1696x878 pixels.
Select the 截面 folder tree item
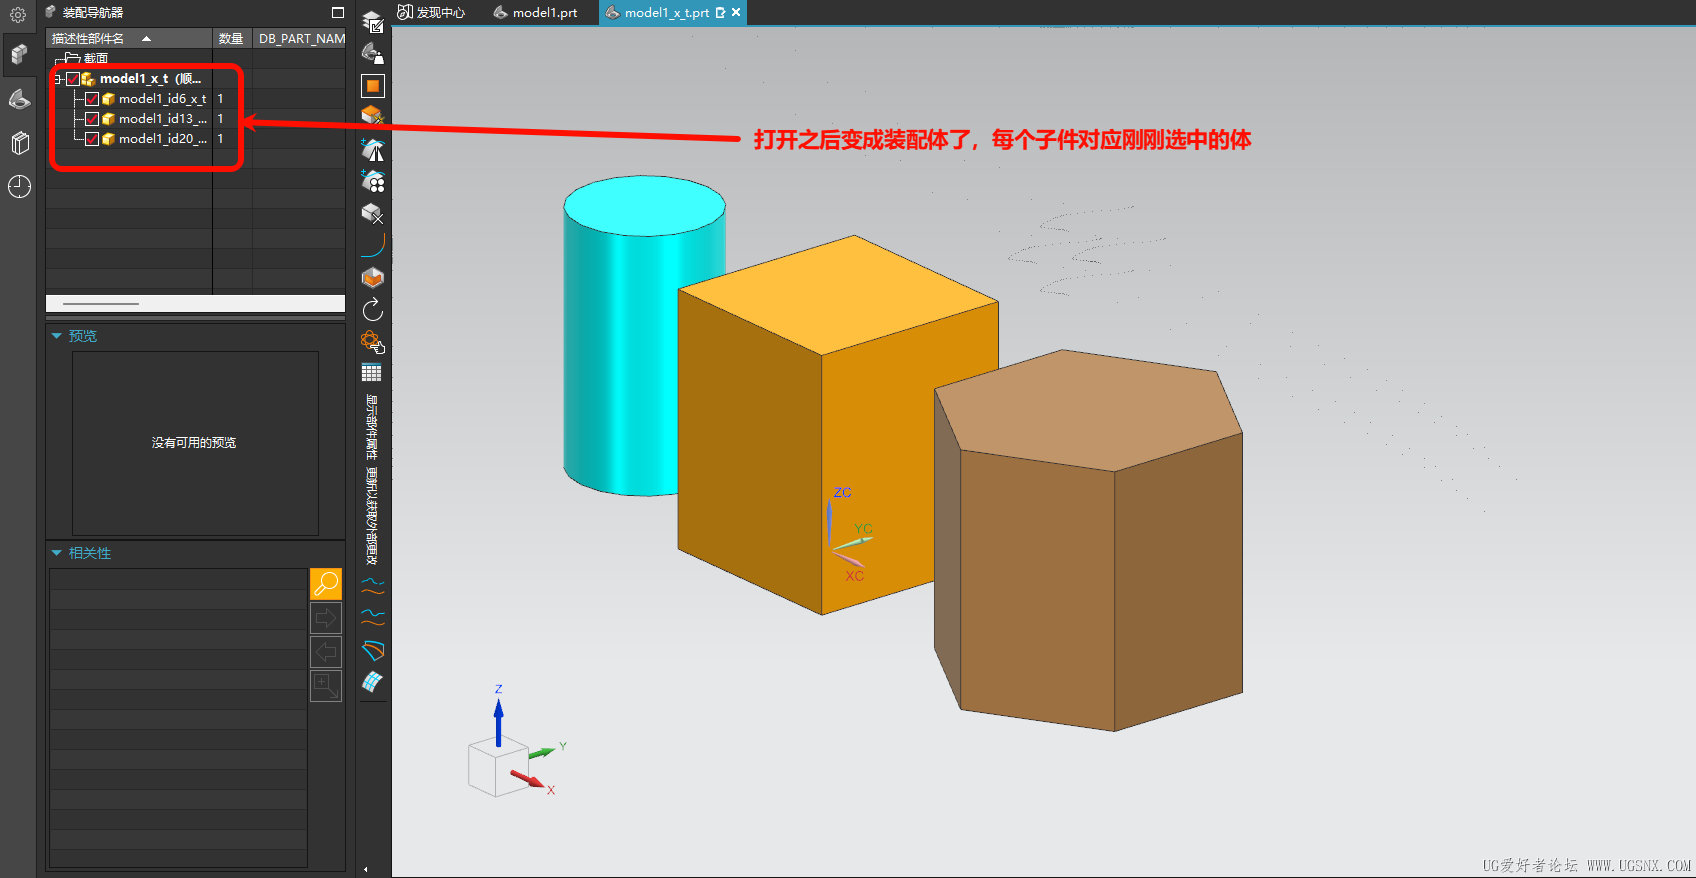[x=87, y=59]
